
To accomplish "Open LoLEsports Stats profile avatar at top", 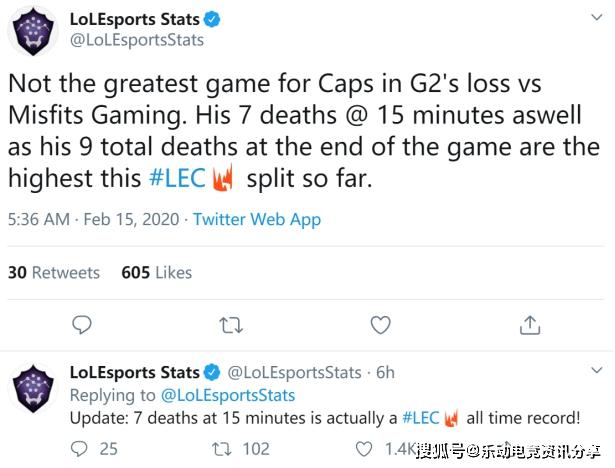I will pyautogui.click(x=33, y=30).
